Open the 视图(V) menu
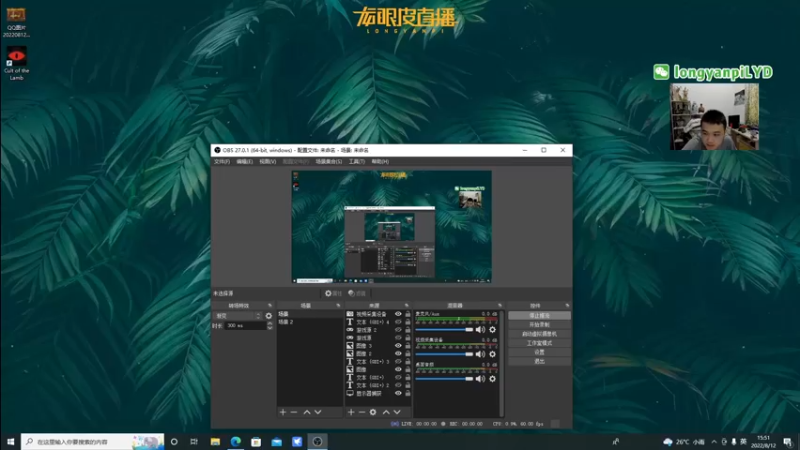The image size is (800, 450). coord(267,162)
